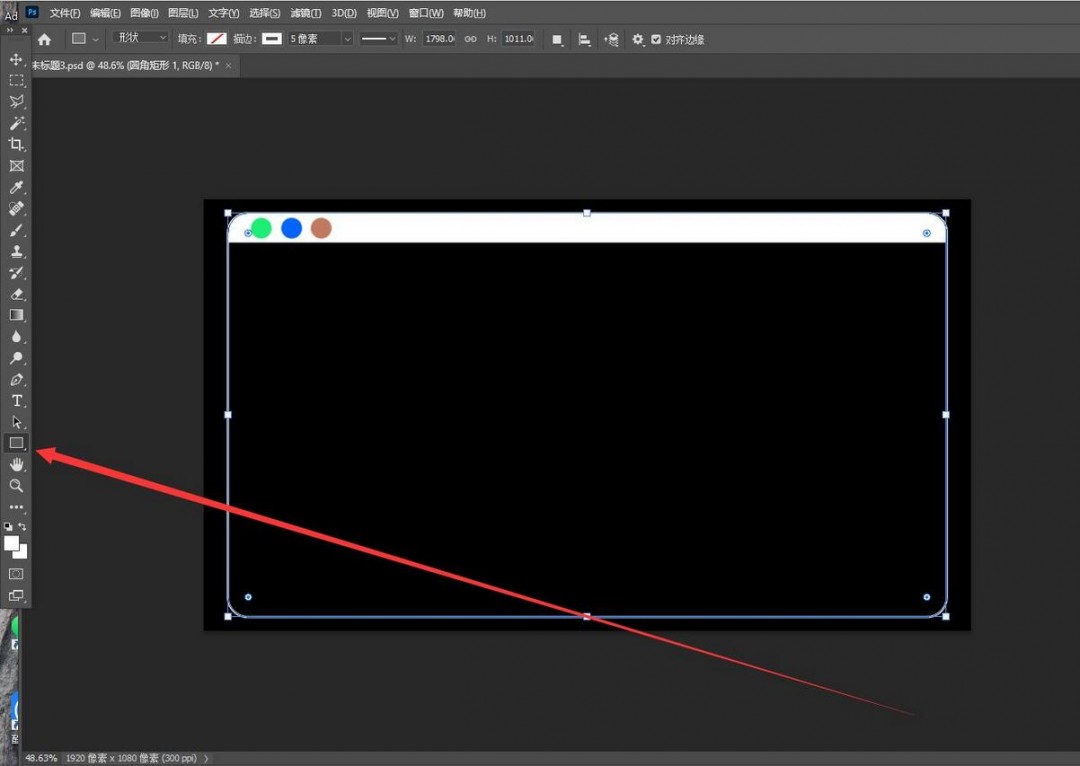The image size is (1080, 766).
Task: Click the Home button in options bar
Action: coord(44,39)
